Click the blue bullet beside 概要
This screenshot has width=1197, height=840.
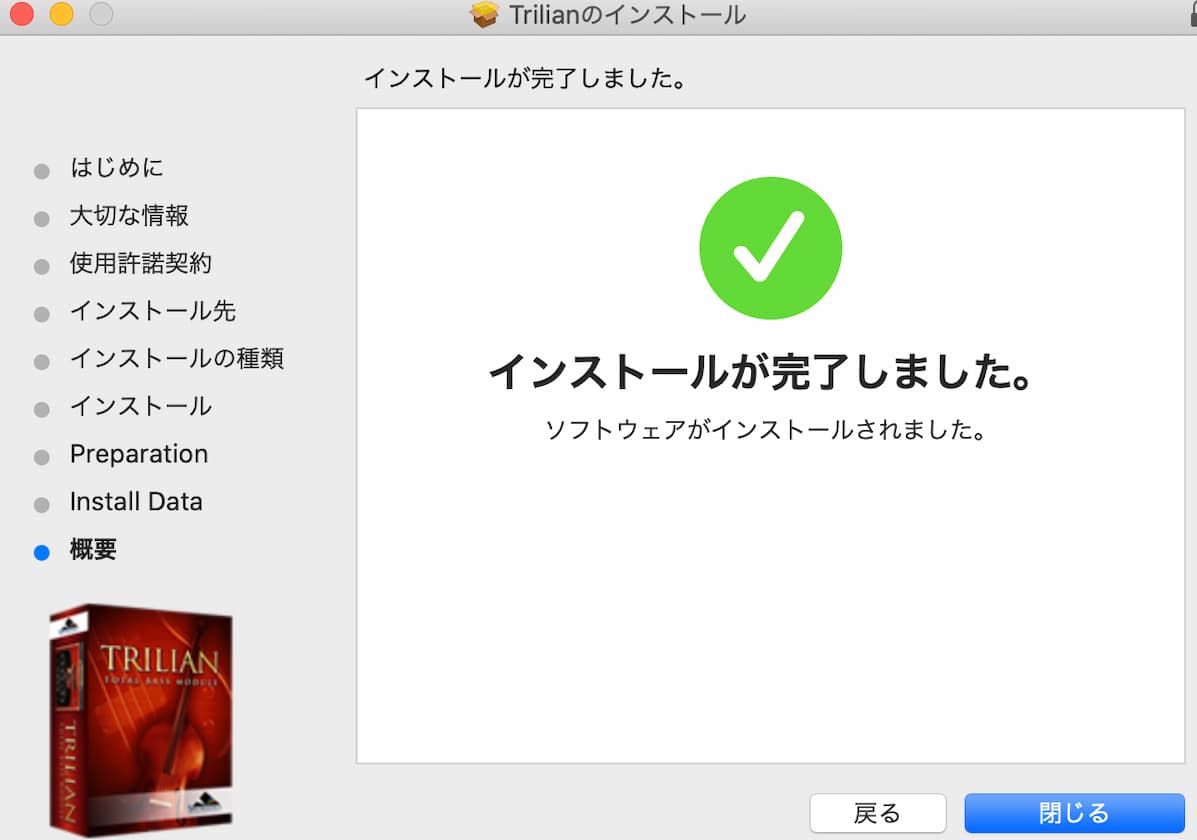[x=42, y=552]
